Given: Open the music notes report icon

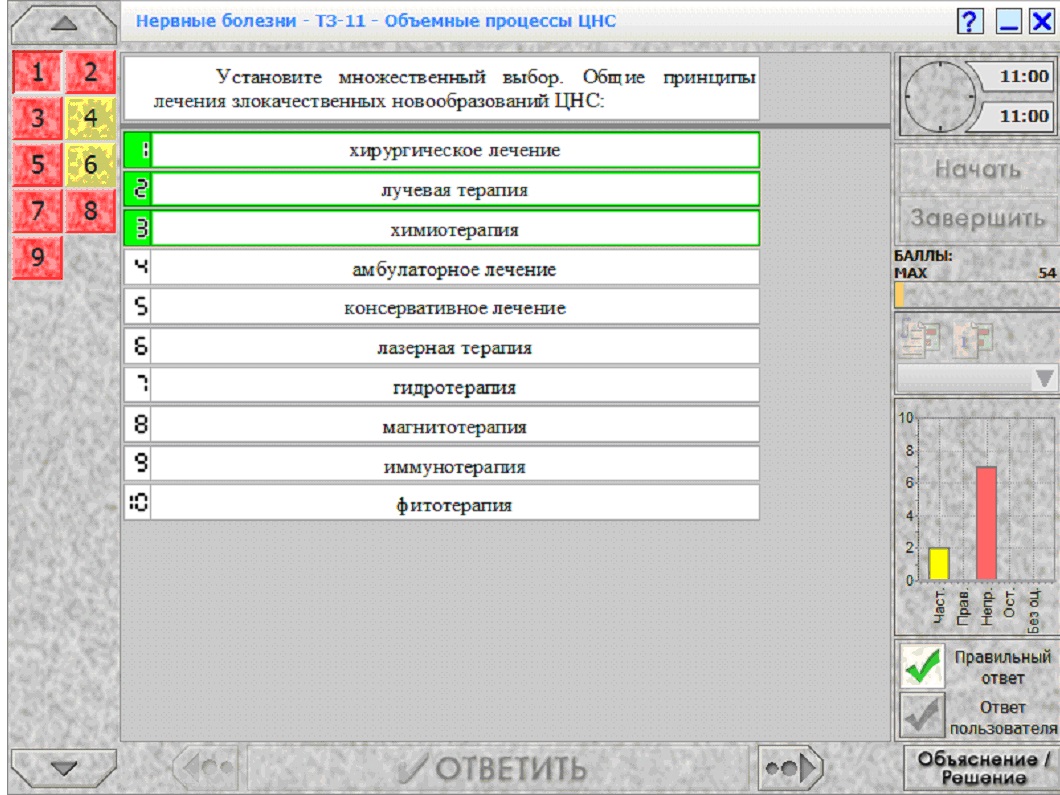Looking at the screenshot, I should (920, 337).
